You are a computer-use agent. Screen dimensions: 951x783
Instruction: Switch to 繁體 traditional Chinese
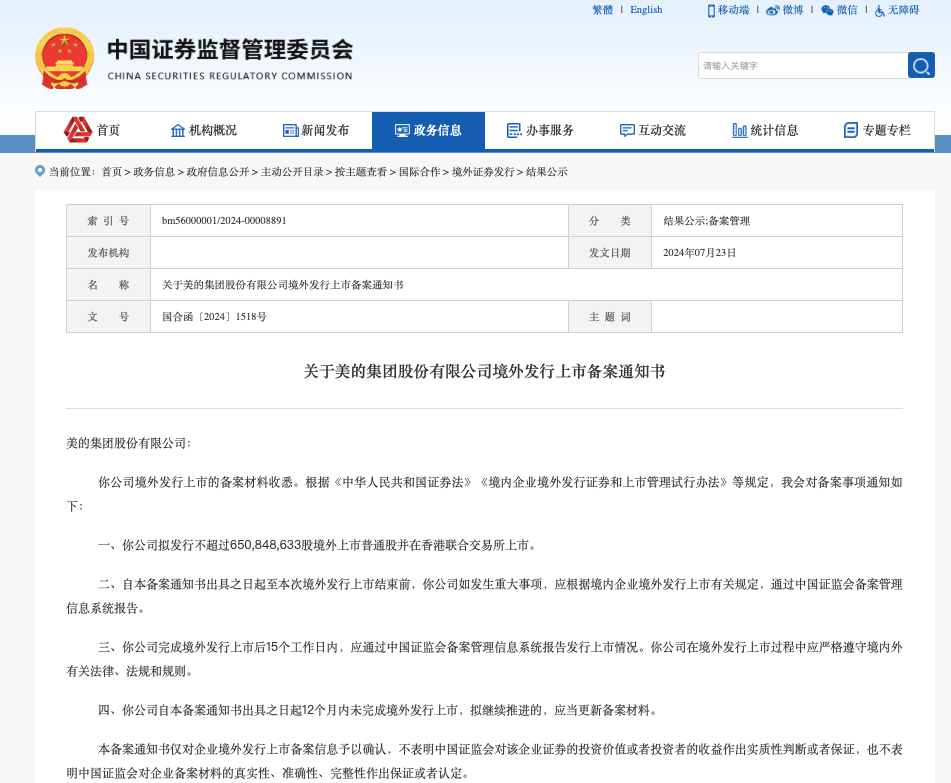coord(603,10)
